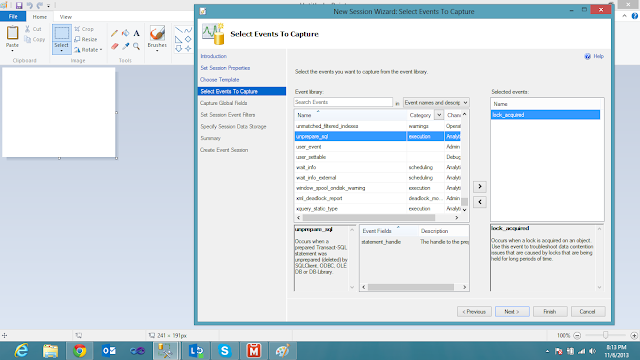
Task: Select the unmatched_filtered_indexes event row
Action: pyautogui.click(x=378, y=126)
